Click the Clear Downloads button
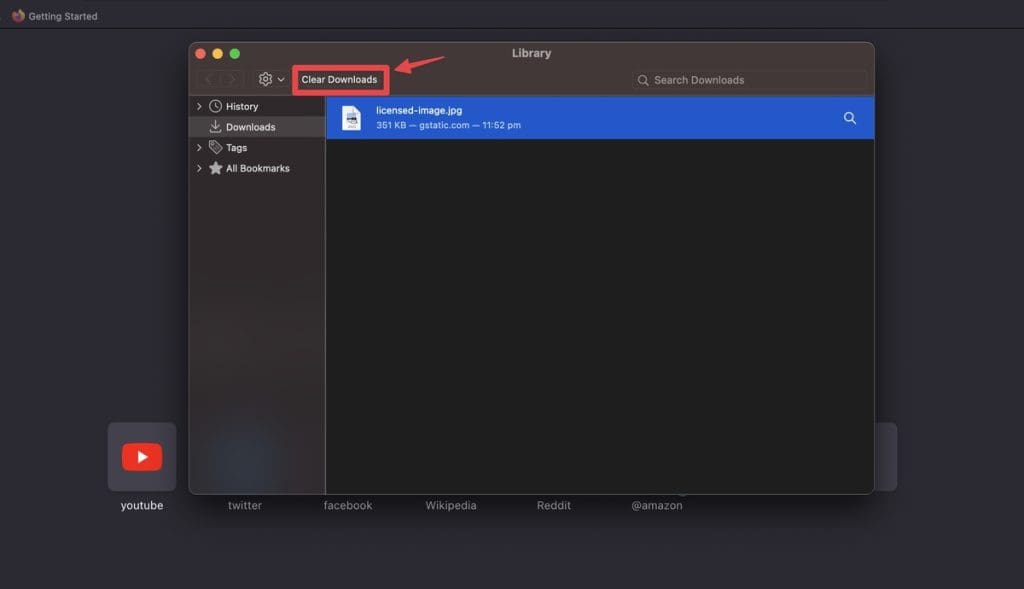This screenshot has width=1024, height=589. coord(339,80)
